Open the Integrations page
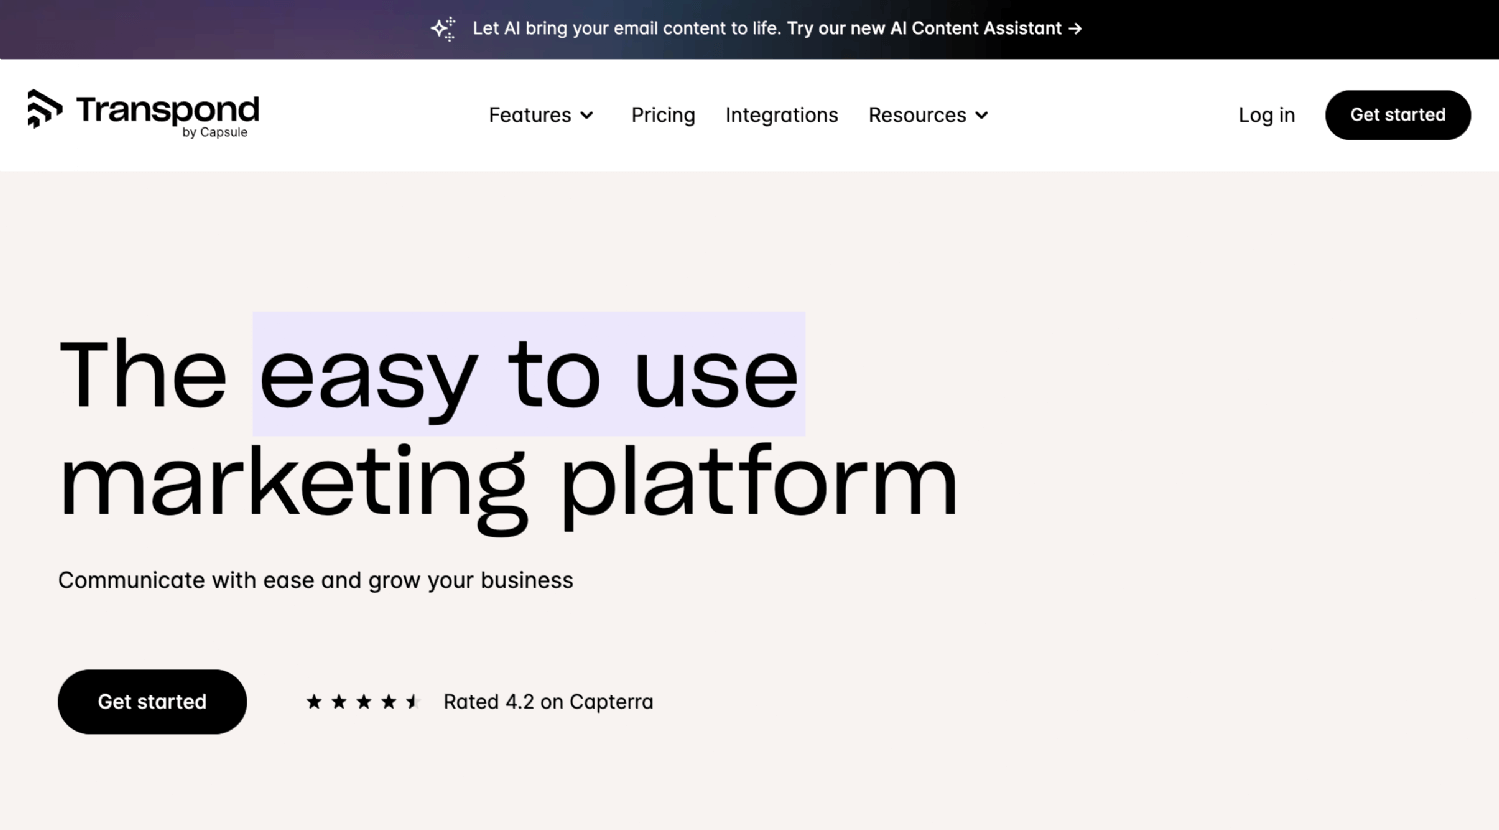 coord(782,115)
